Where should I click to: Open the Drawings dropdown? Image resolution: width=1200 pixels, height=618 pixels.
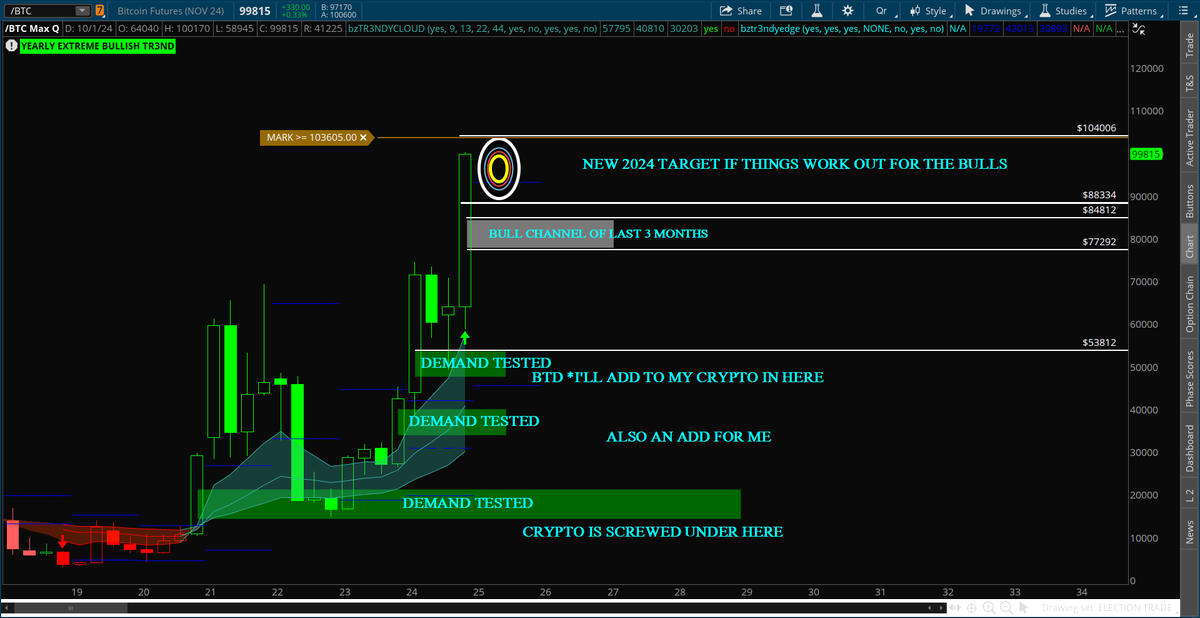[994, 11]
